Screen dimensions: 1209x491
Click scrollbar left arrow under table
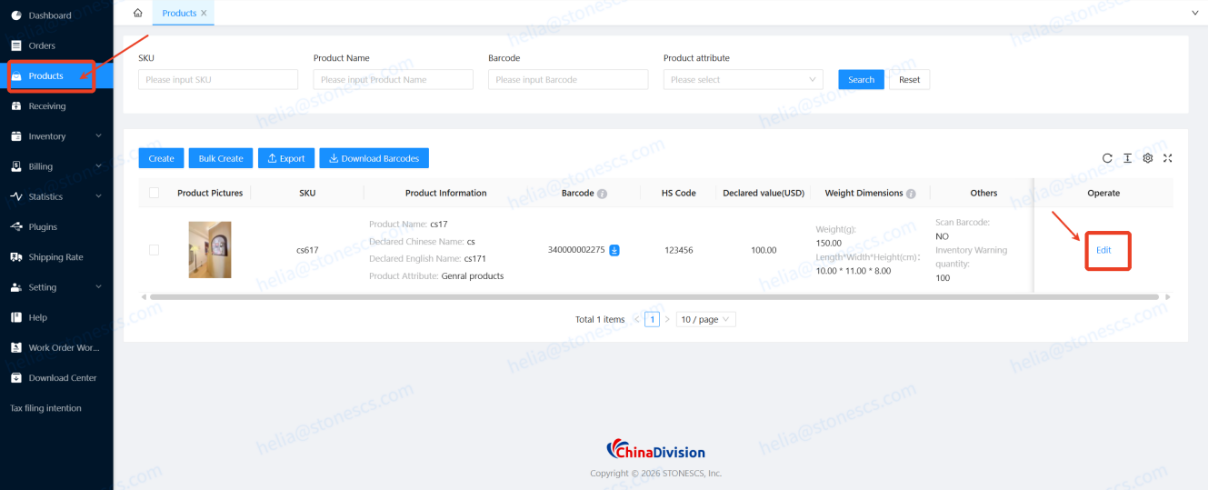143,297
